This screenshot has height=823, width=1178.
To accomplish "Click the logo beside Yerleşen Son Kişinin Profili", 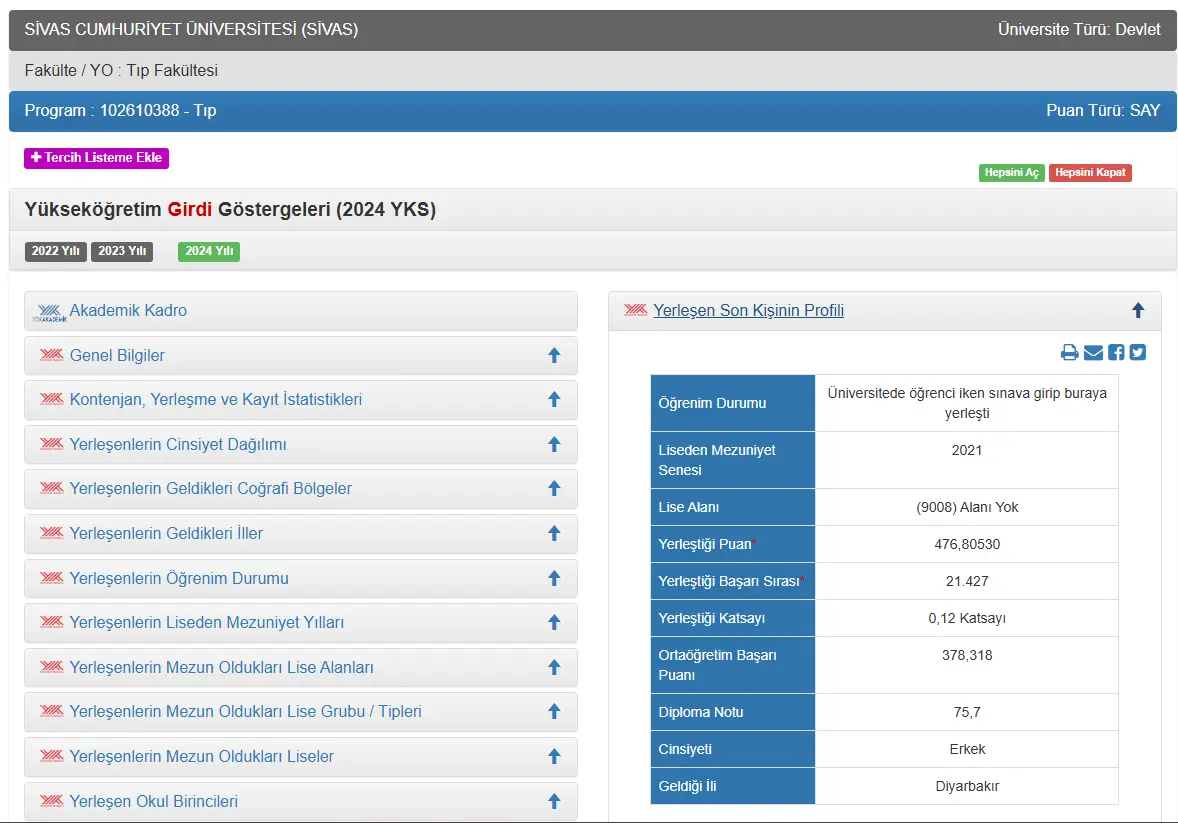I will click(636, 310).
